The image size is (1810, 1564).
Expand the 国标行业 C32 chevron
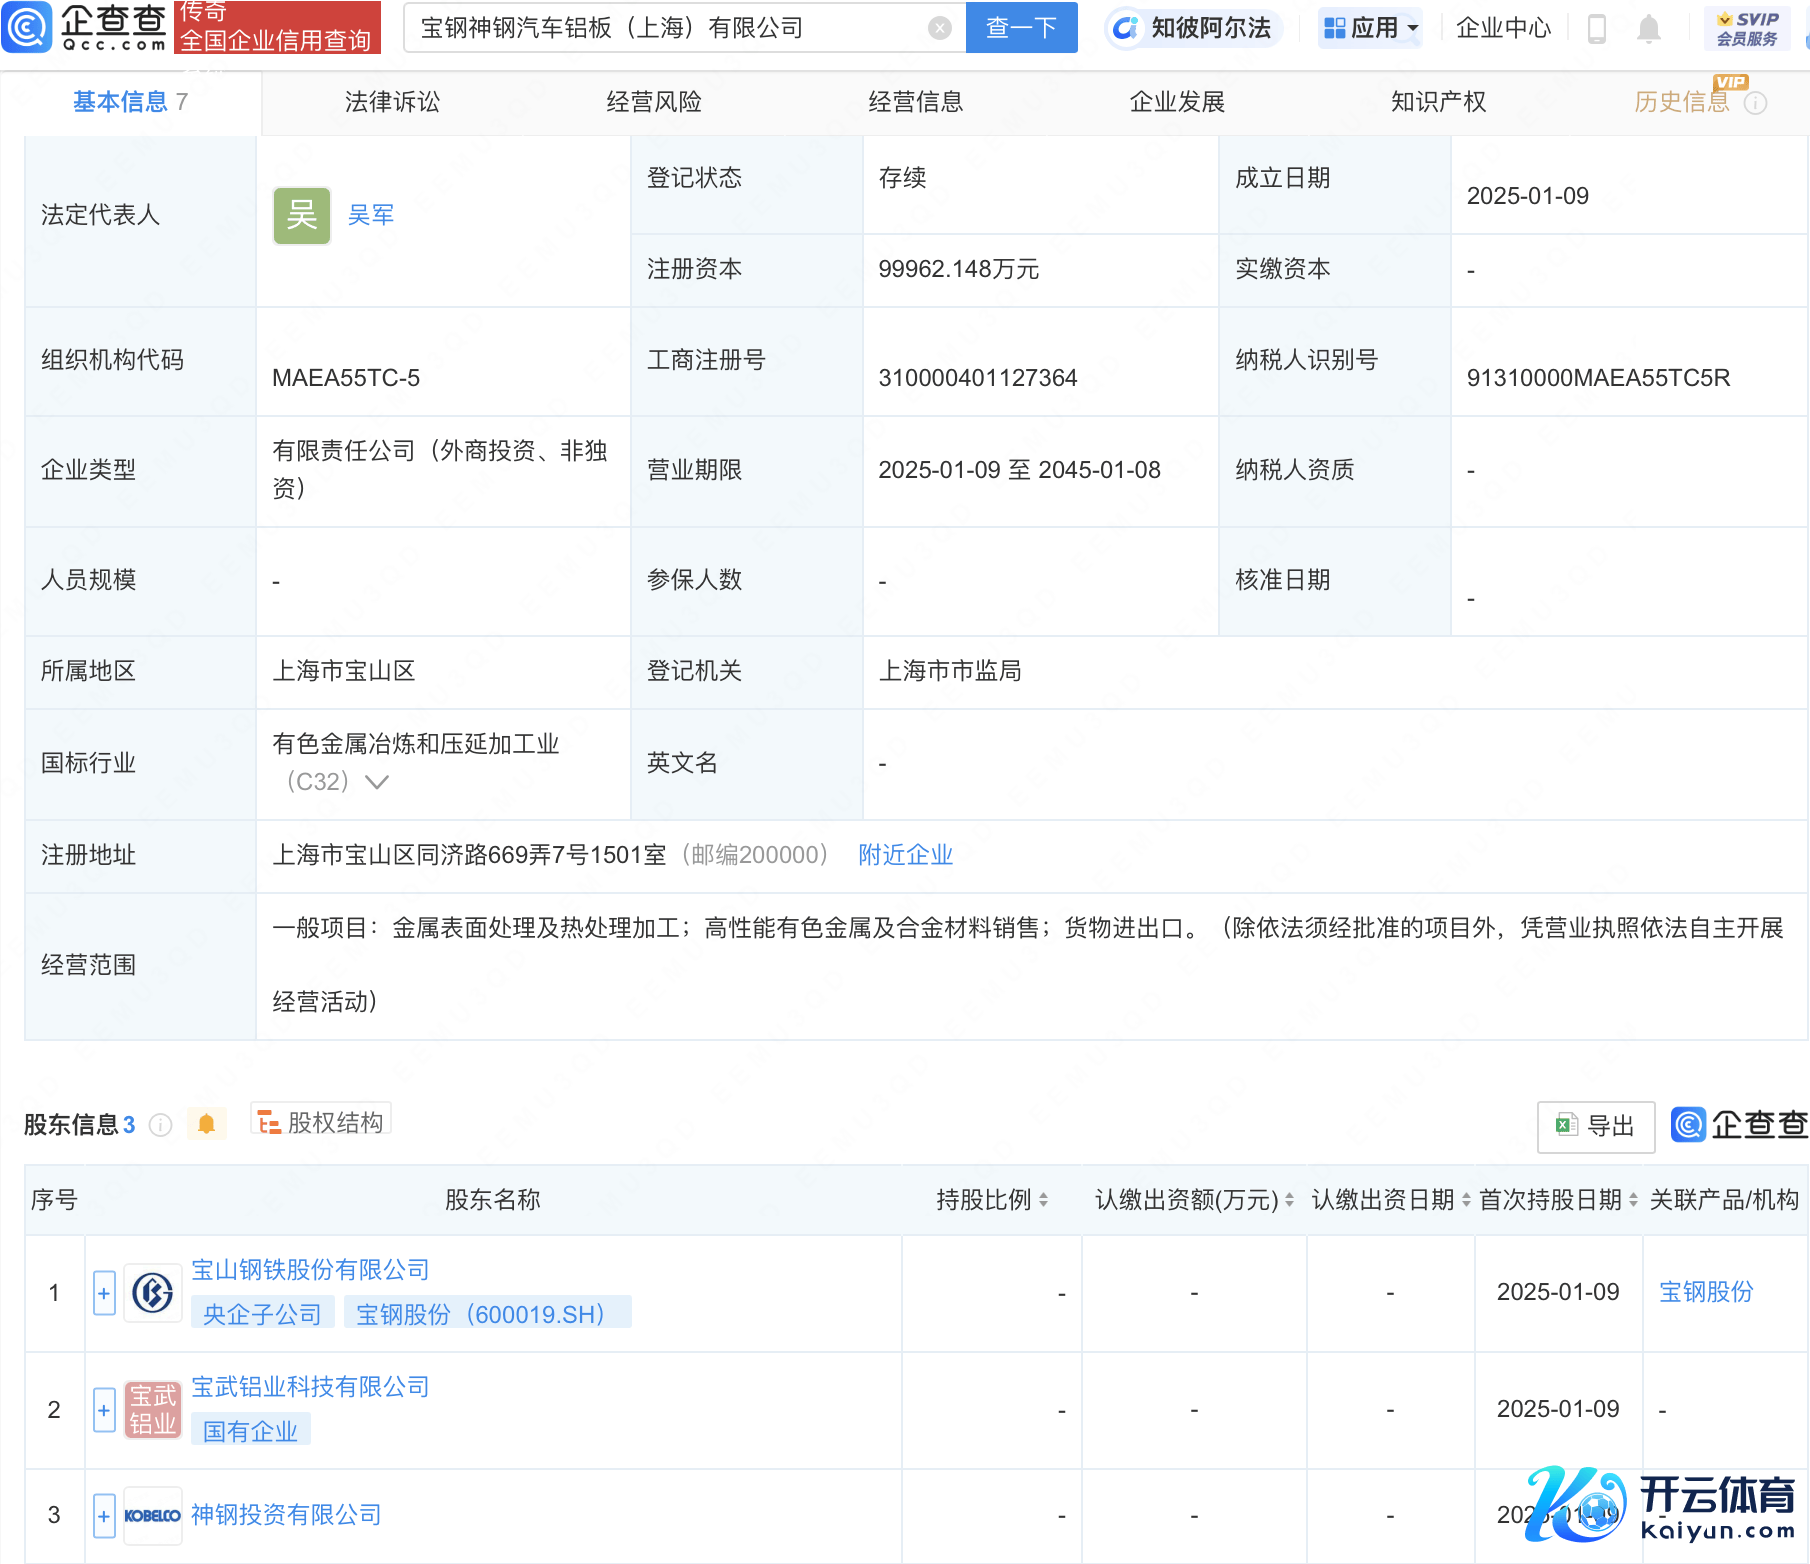[x=377, y=782]
